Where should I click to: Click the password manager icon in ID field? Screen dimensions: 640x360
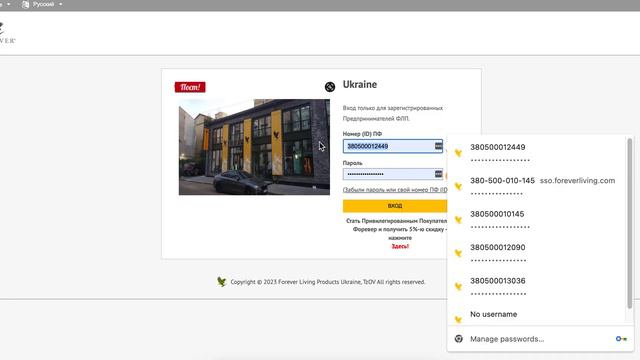click(438, 146)
